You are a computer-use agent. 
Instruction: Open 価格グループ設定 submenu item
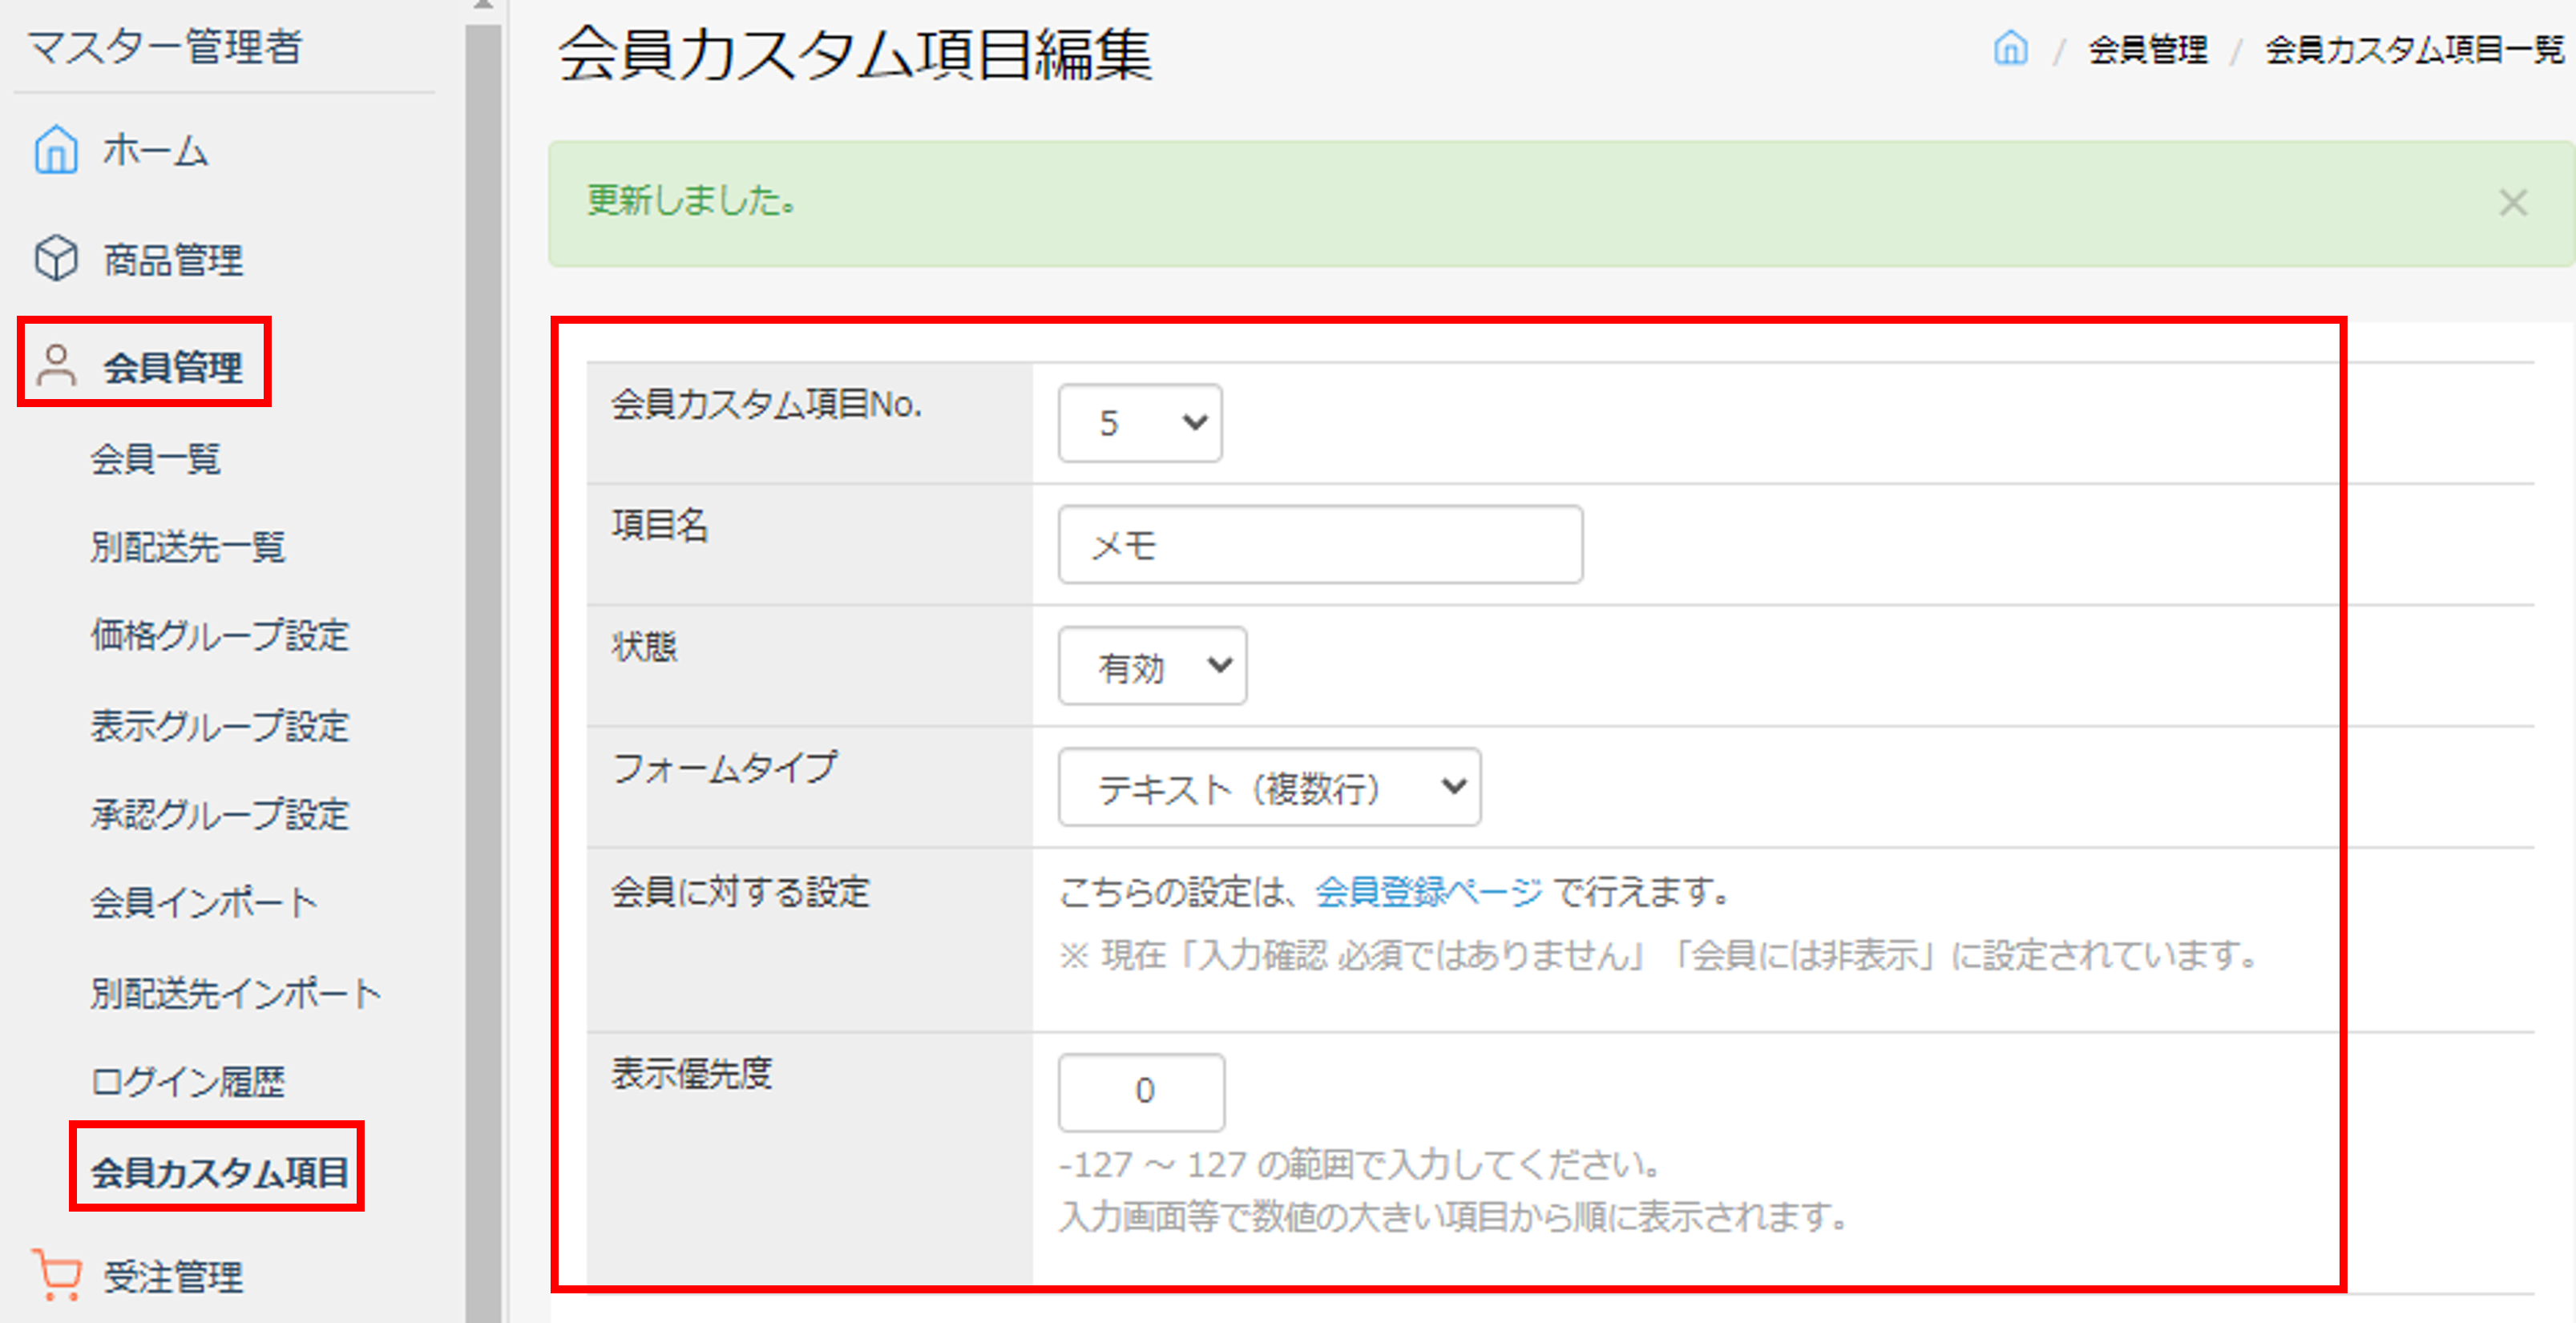(220, 635)
